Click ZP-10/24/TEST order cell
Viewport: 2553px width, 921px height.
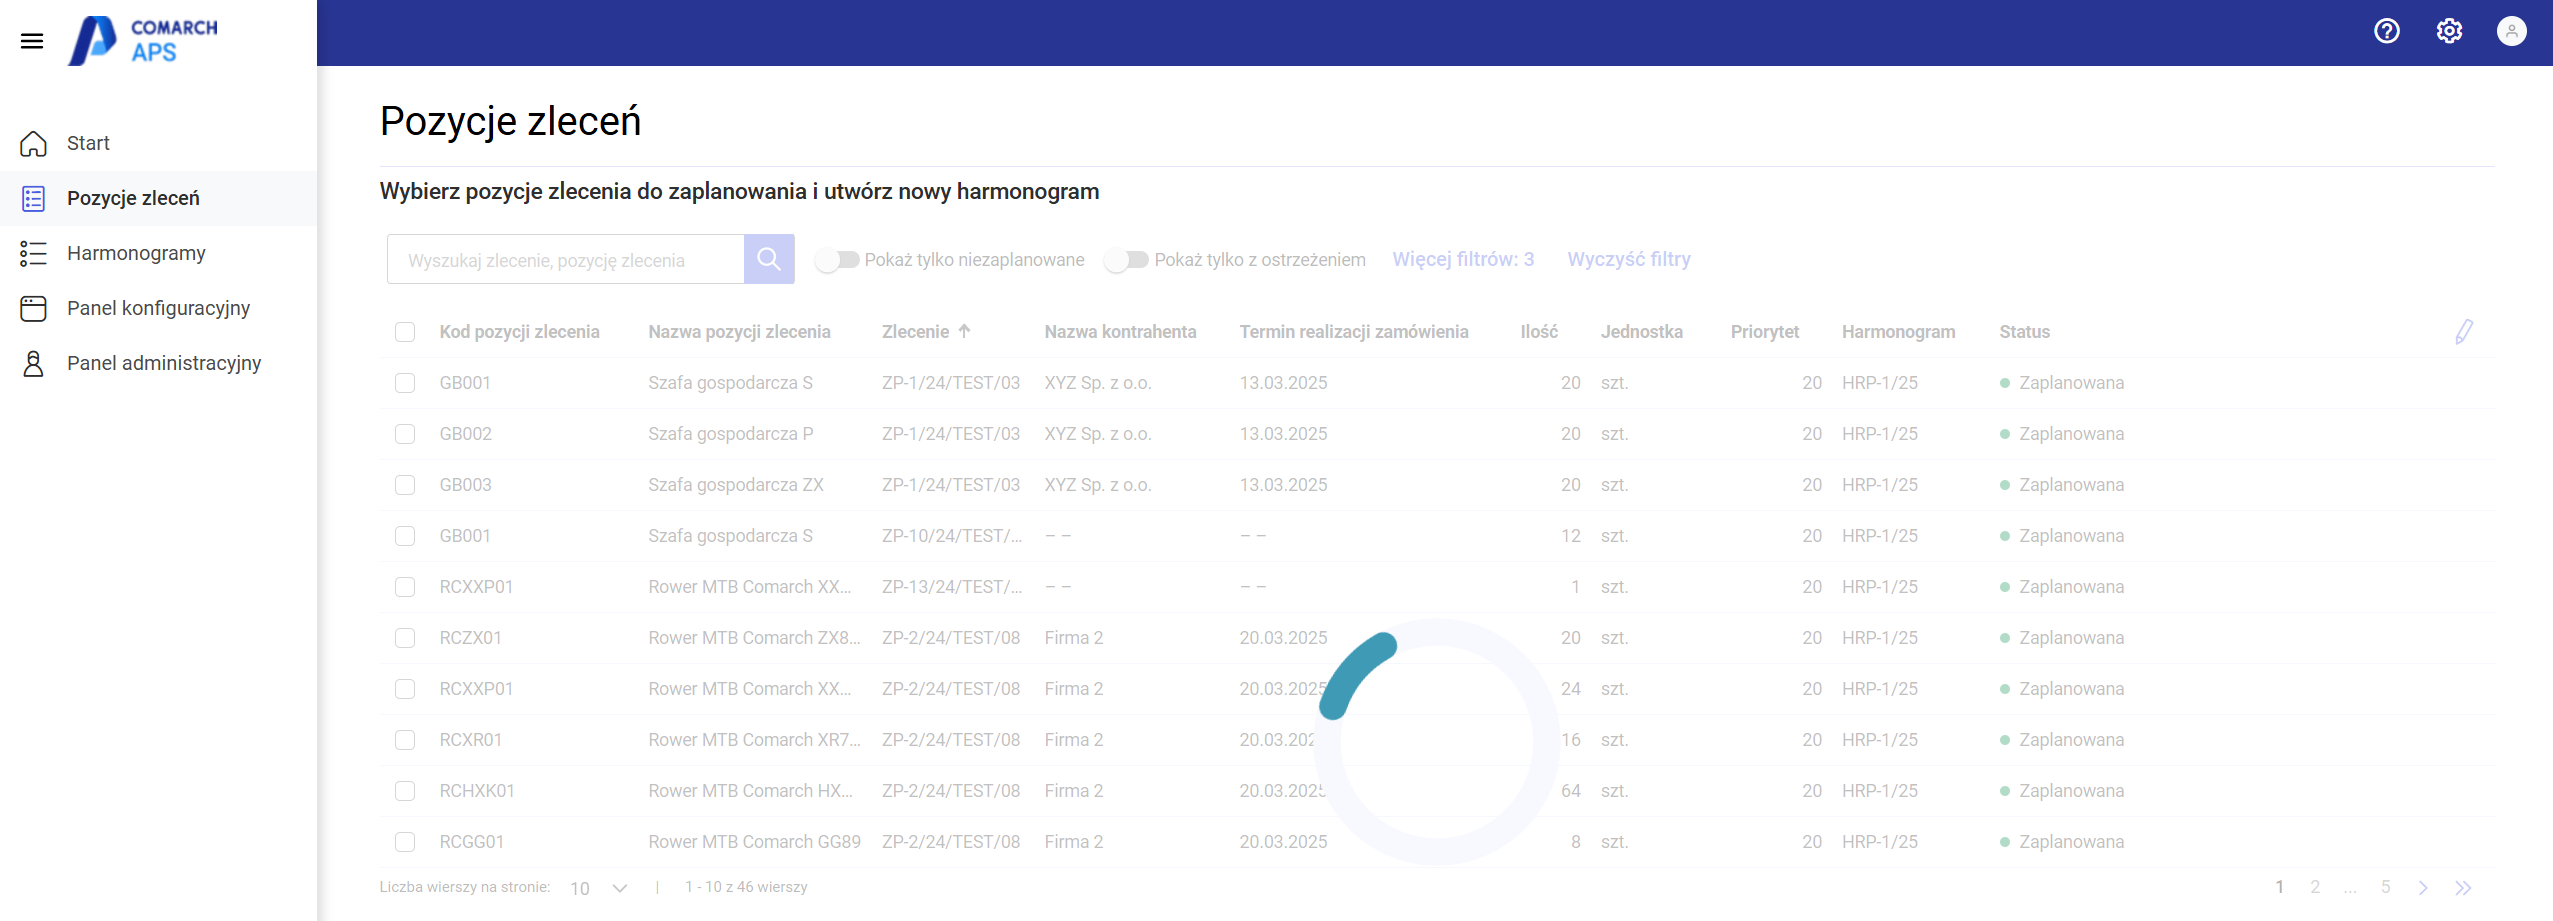951,536
